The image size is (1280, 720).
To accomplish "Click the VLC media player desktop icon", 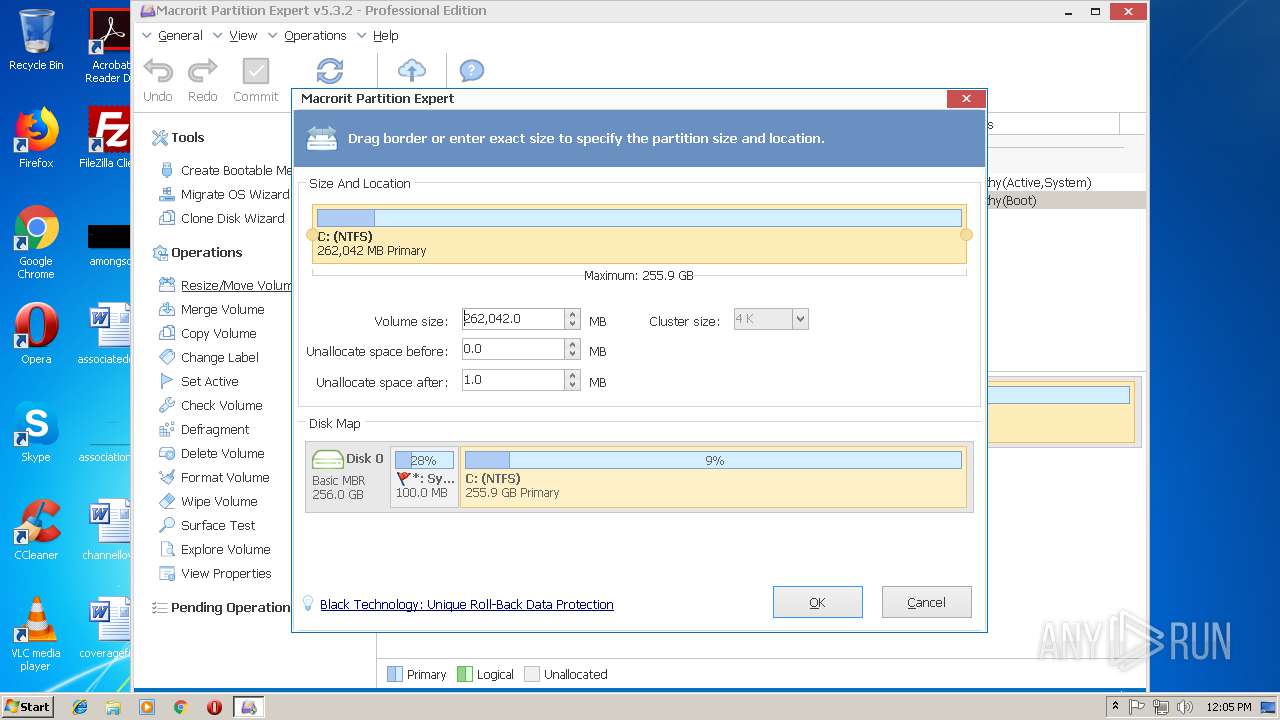I will pyautogui.click(x=36, y=634).
